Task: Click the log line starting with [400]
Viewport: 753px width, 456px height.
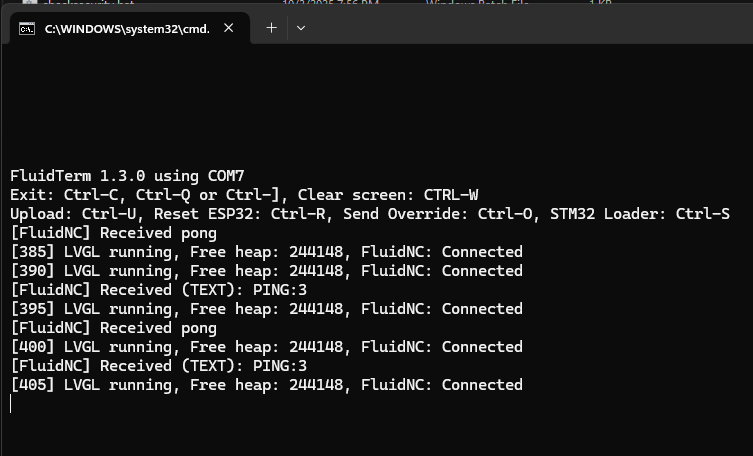Action: tap(266, 347)
